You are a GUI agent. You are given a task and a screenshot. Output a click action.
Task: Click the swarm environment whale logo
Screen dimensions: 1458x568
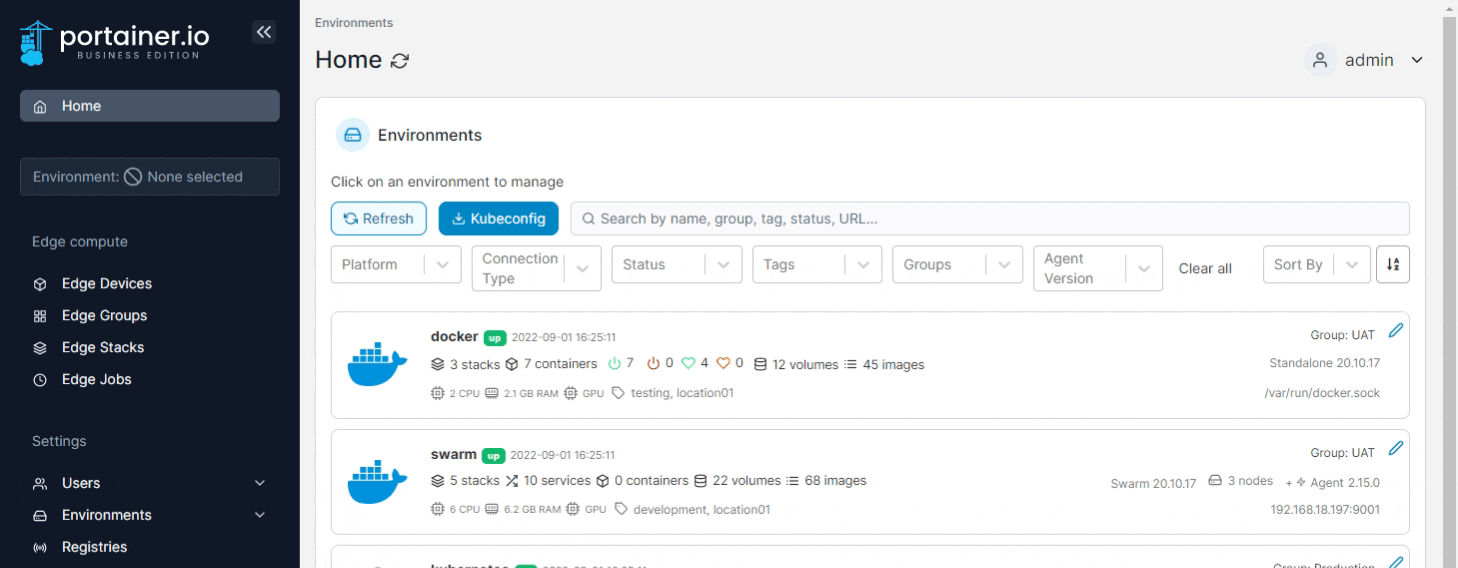(377, 482)
